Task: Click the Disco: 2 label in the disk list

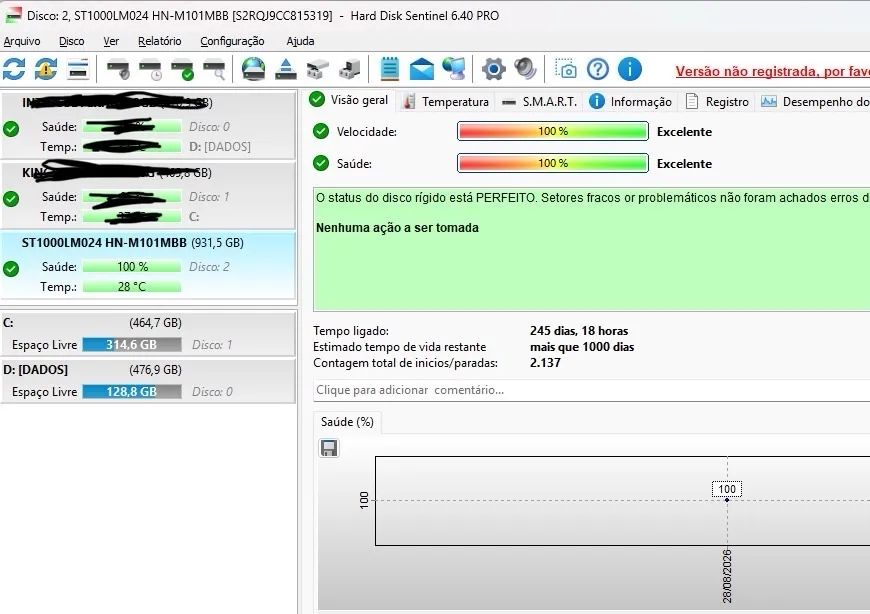Action: (x=209, y=267)
